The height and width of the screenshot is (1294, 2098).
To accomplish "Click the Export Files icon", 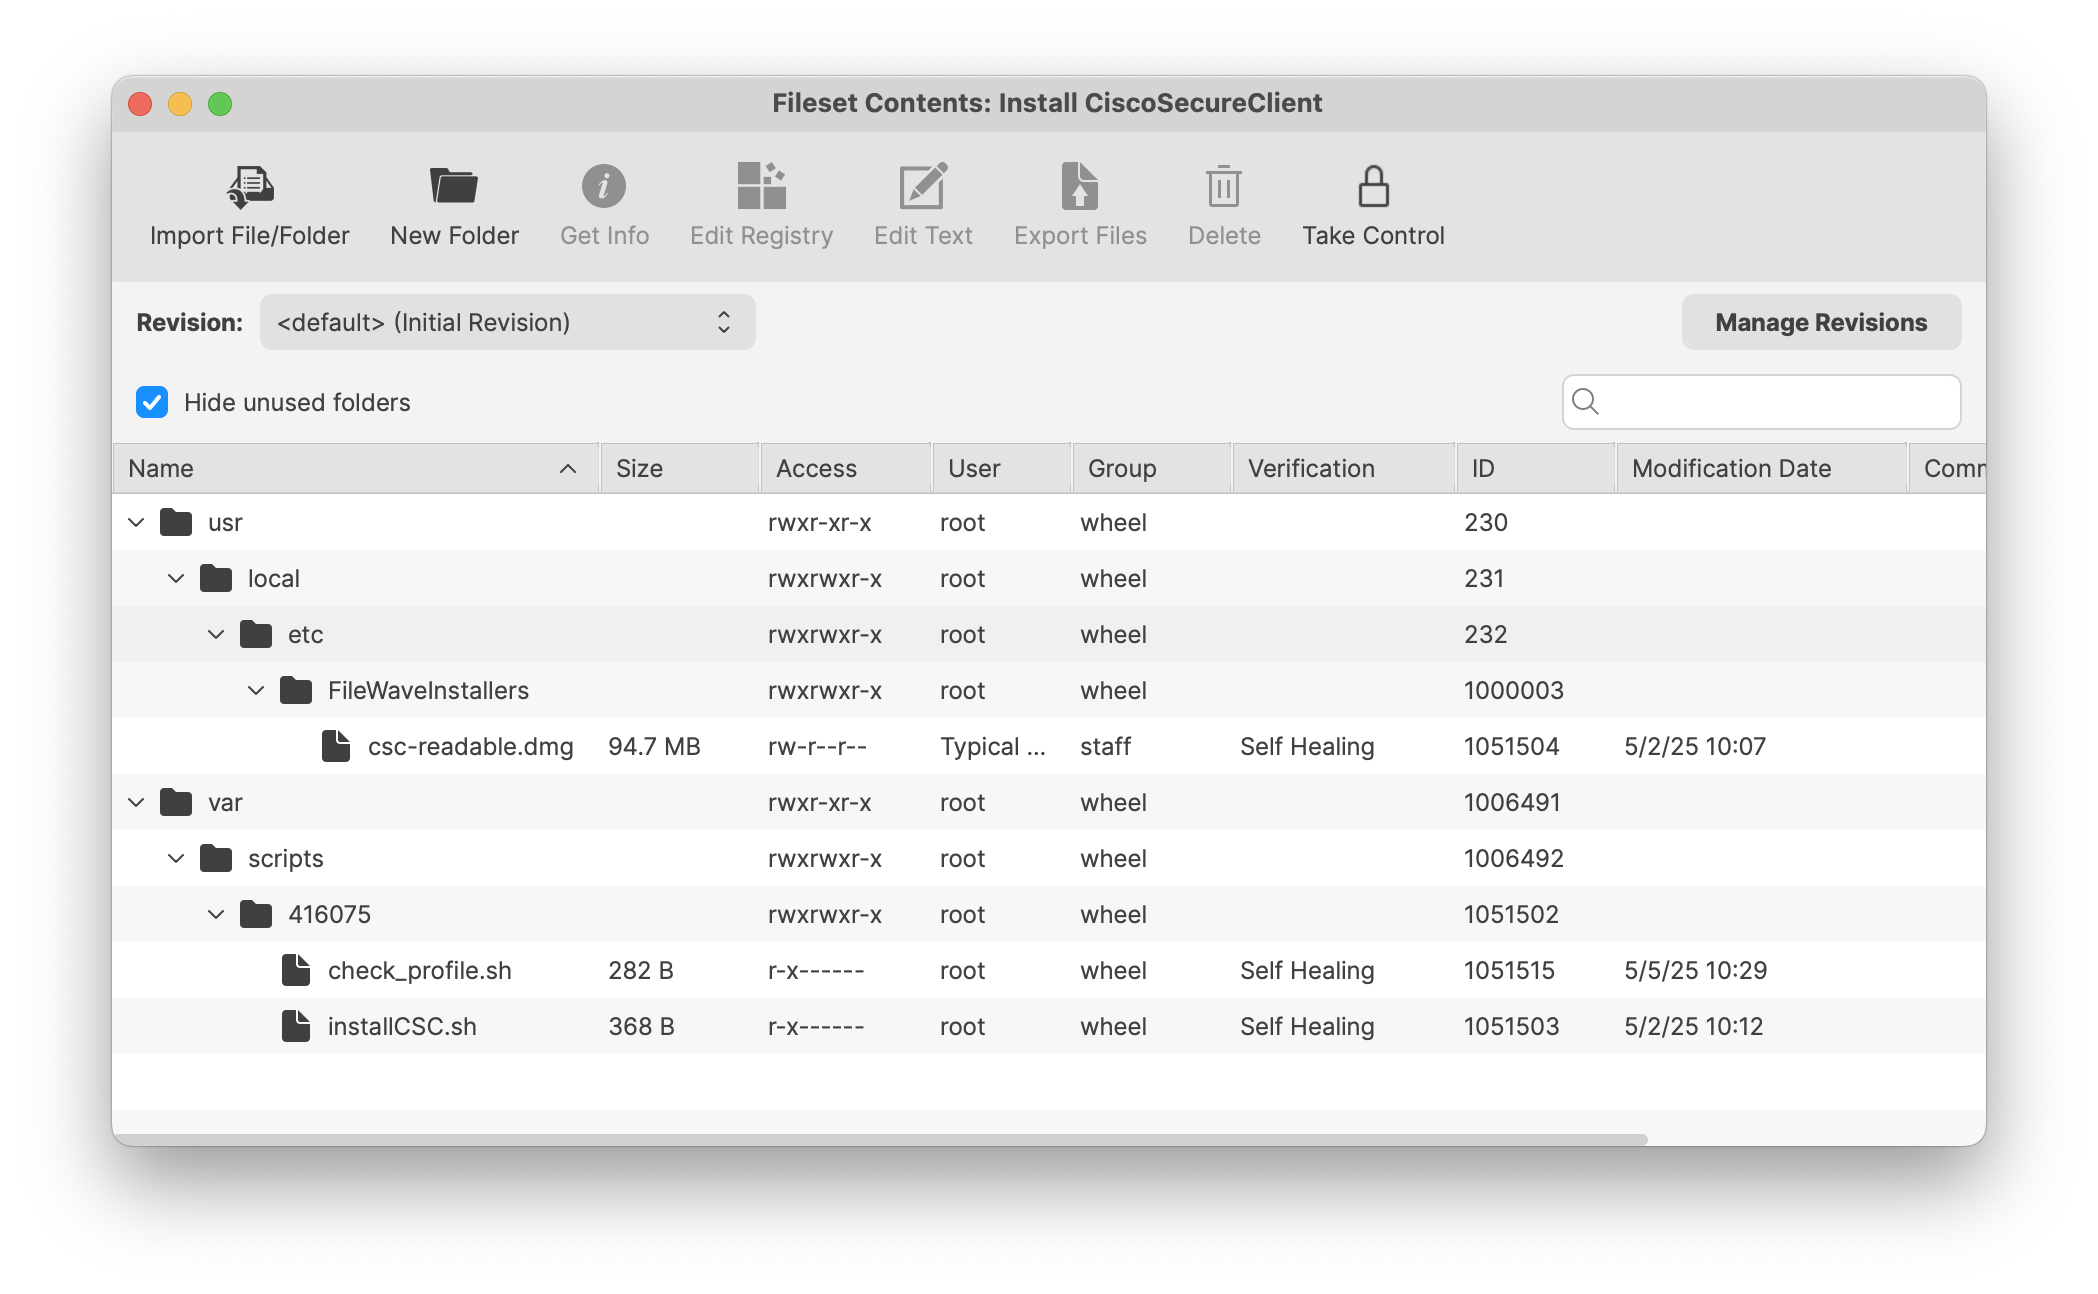I will tap(1080, 186).
